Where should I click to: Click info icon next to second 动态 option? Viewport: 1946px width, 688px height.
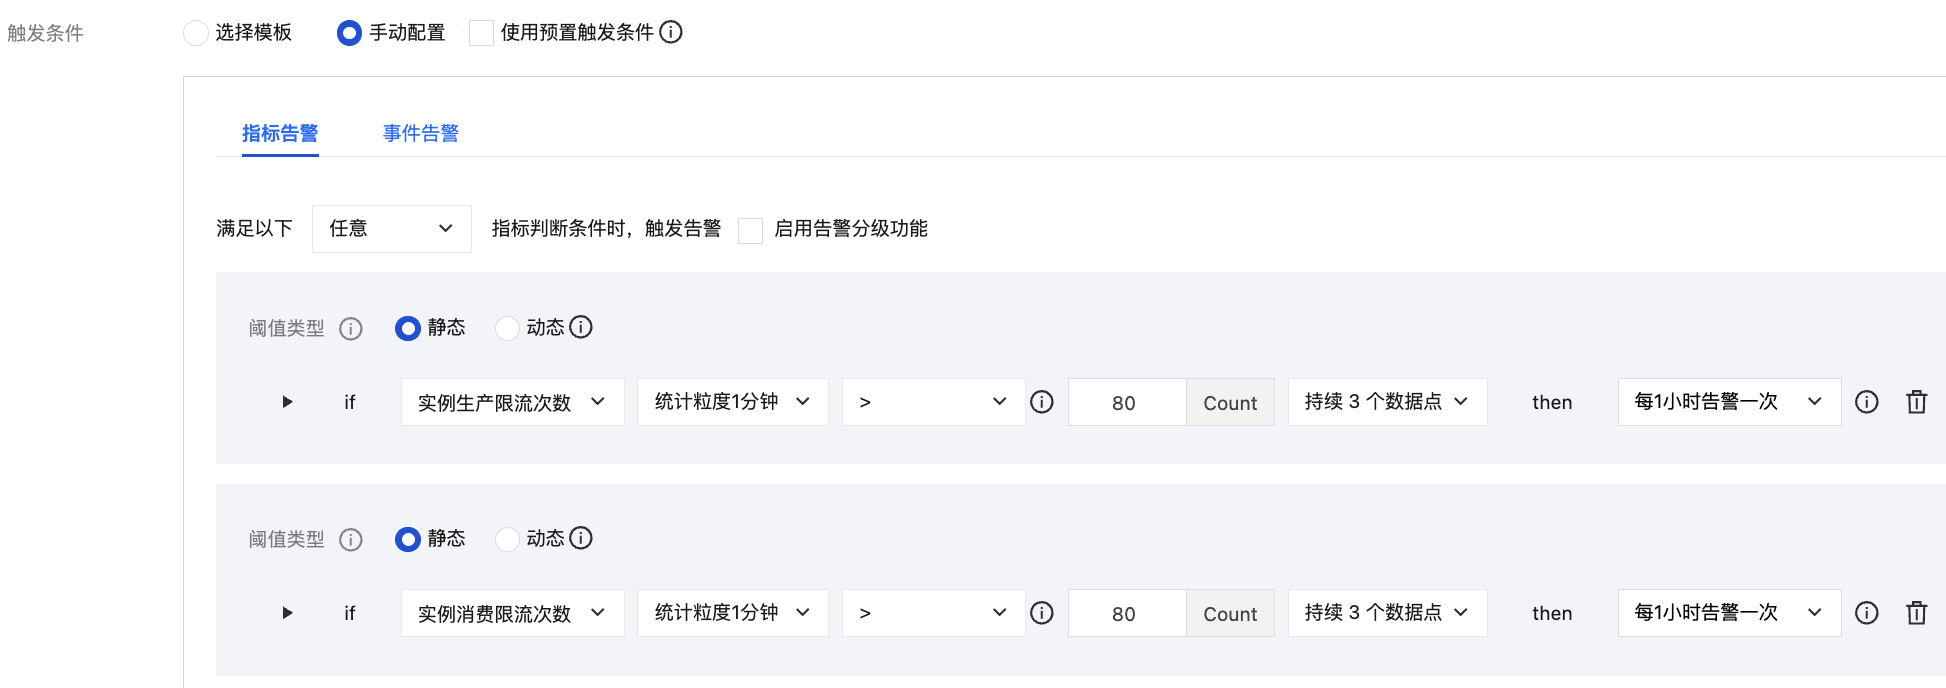coord(580,538)
